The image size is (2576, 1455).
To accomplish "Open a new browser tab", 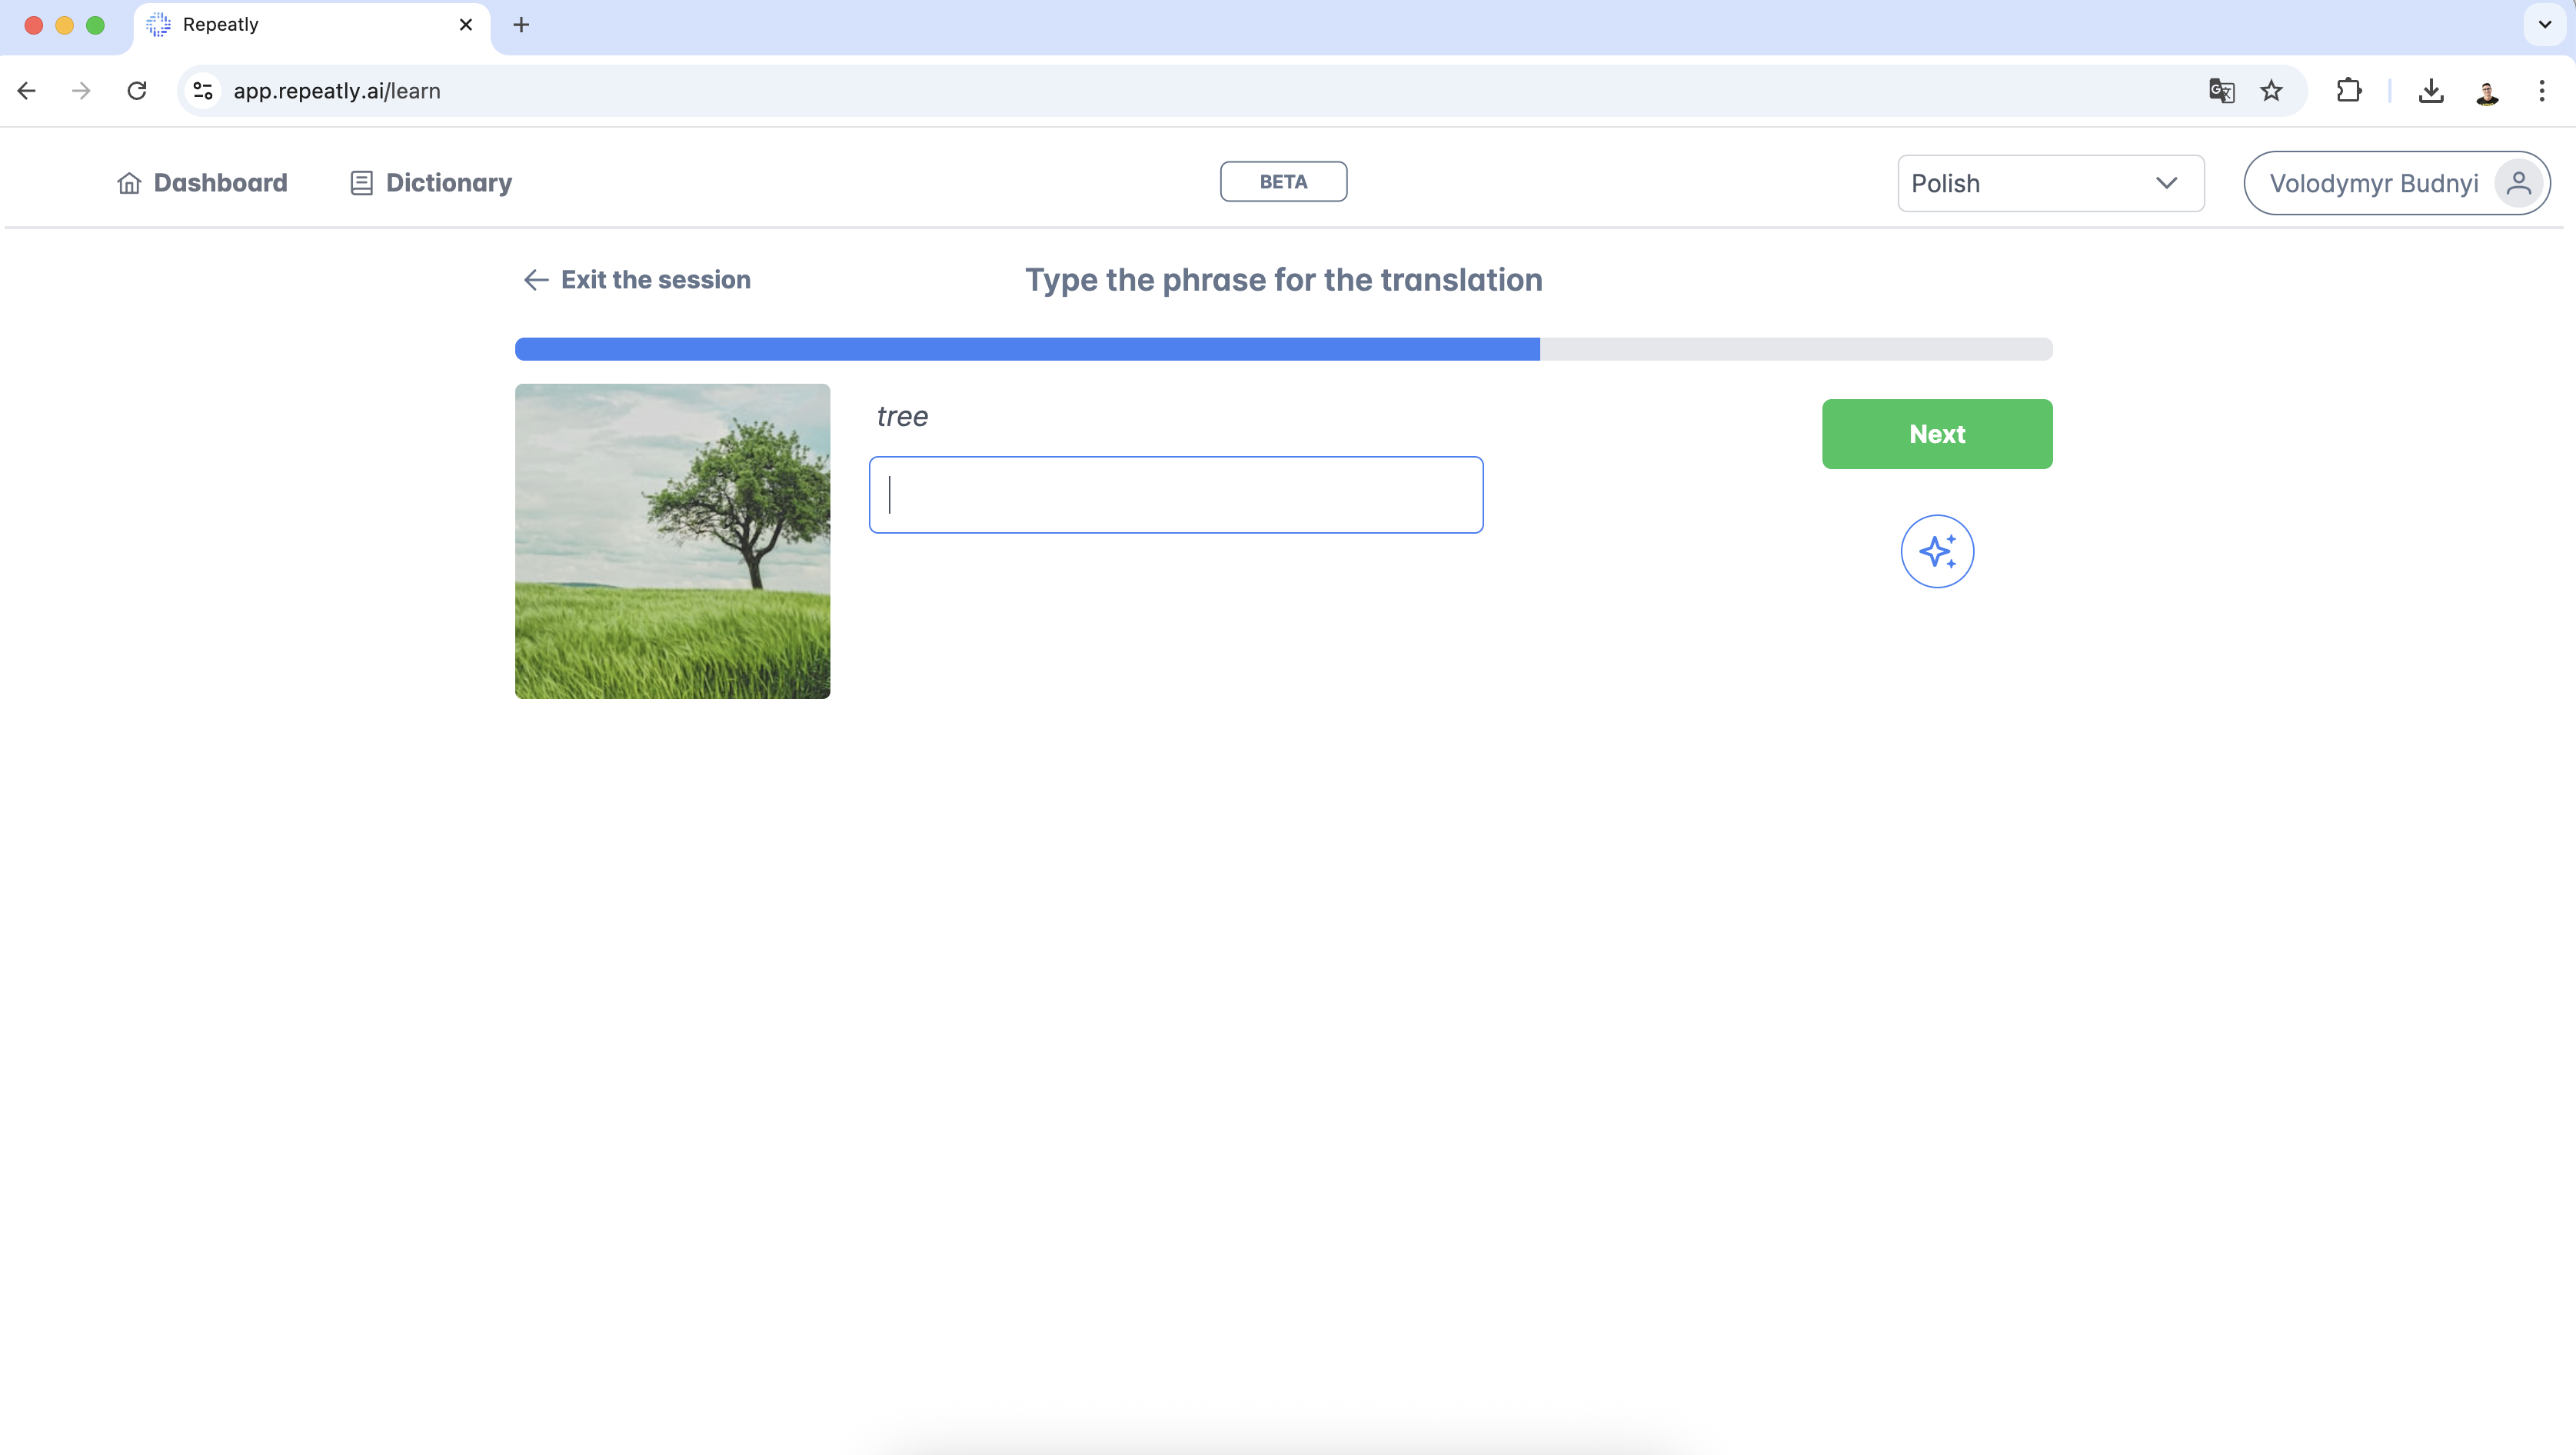I will coord(521,25).
